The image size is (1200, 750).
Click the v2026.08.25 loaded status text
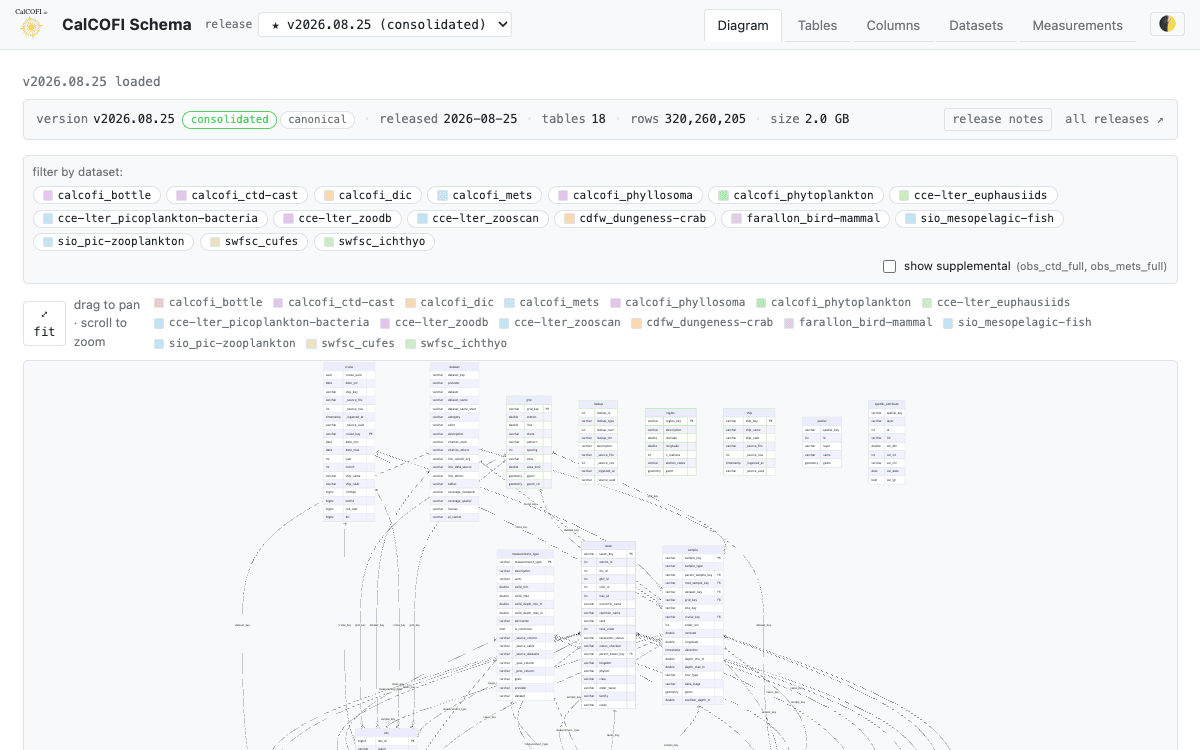[x=92, y=82]
